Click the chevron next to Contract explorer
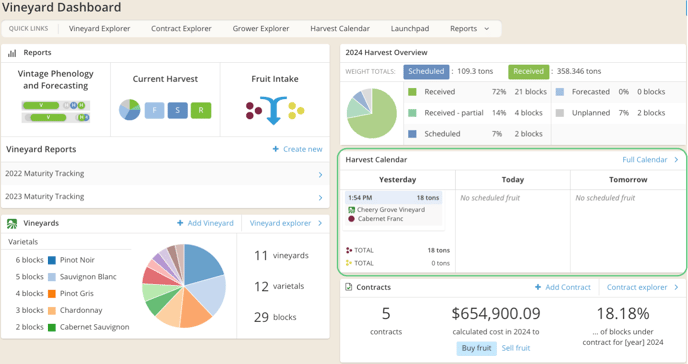This screenshot has height=364, width=688. tap(676, 287)
